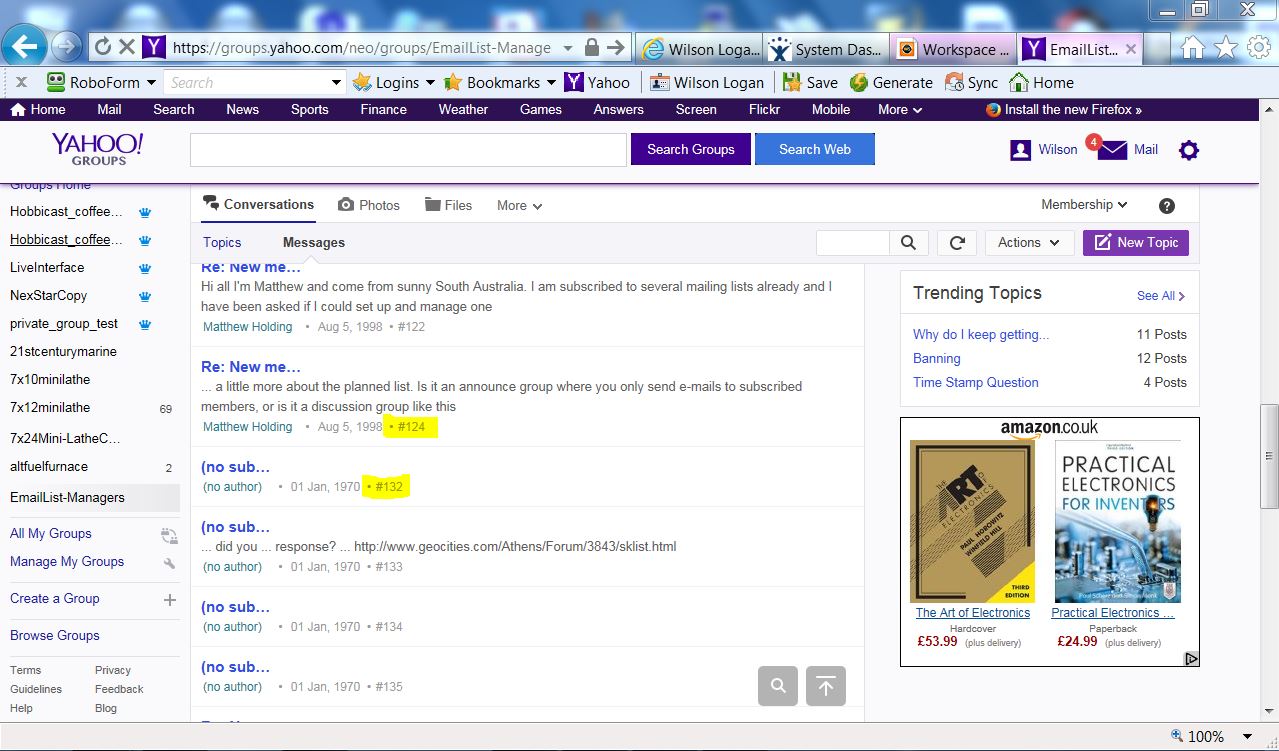
Task: Click the back-to-top arrow button
Action: pos(826,686)
